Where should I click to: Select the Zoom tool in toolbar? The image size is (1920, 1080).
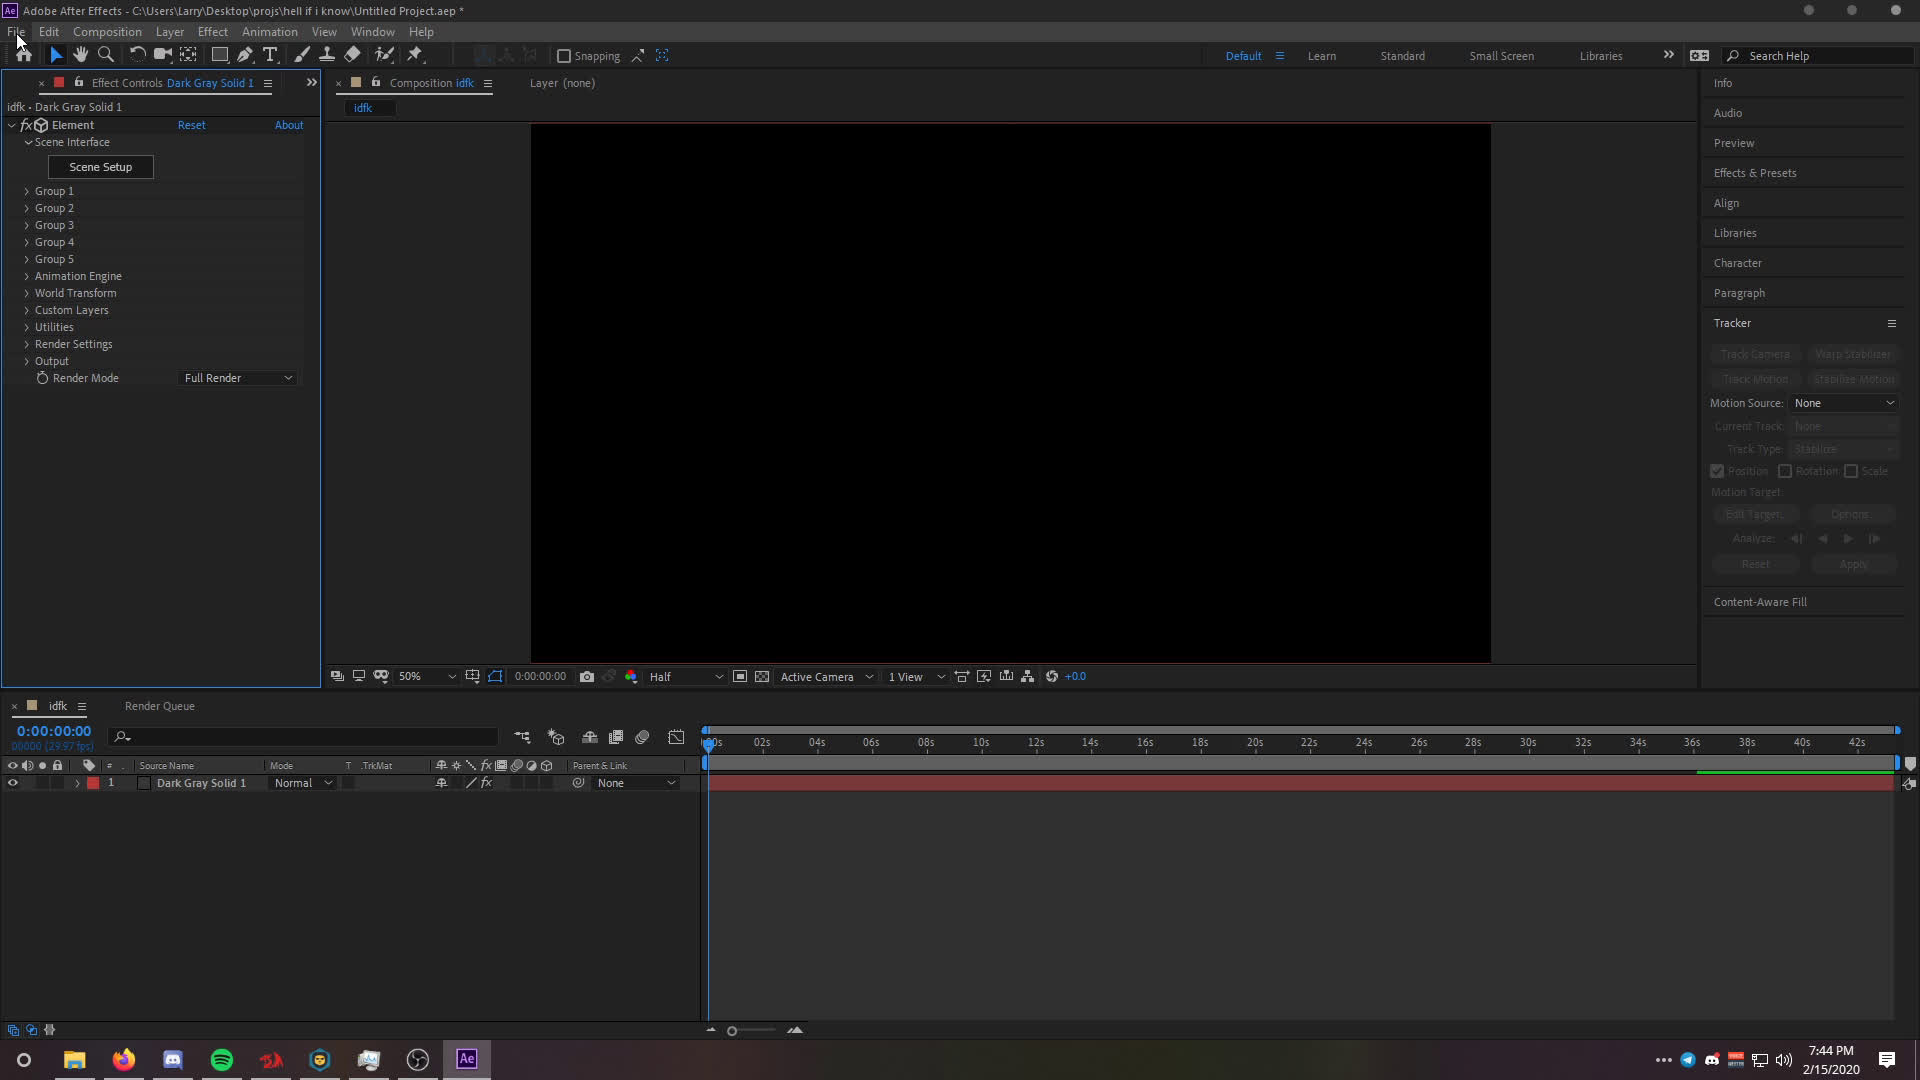(x=106, y=55)
